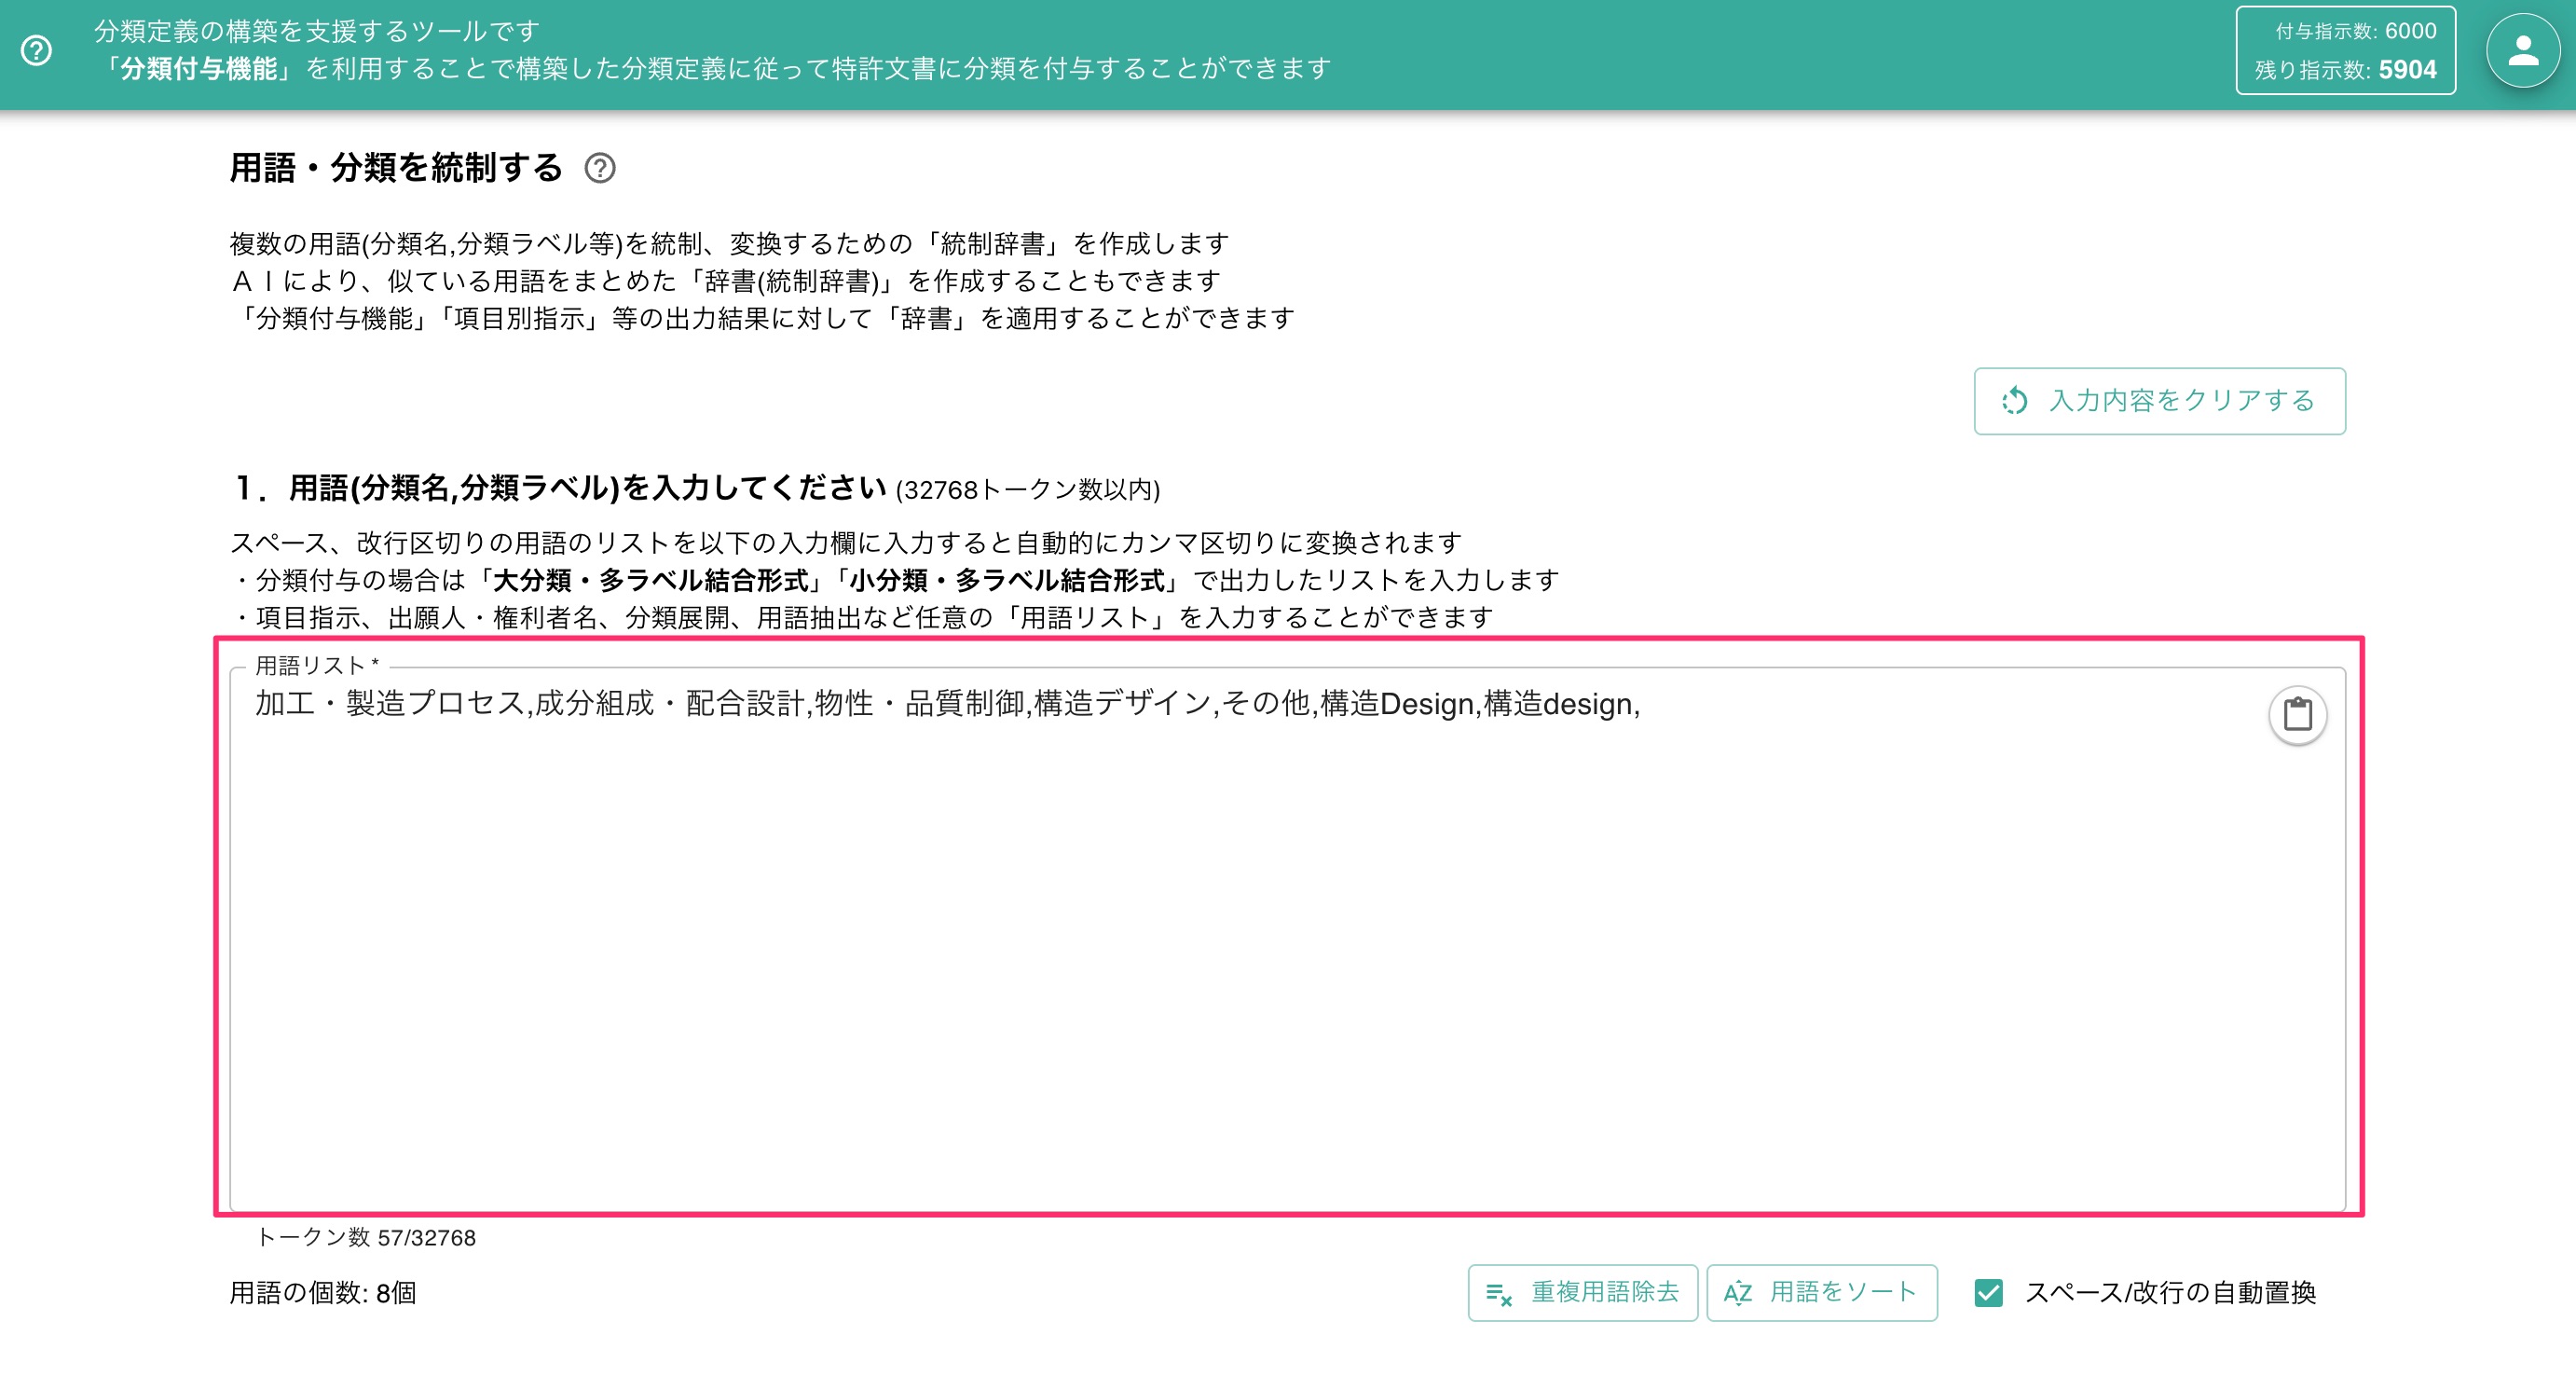Click the 用語の個数: 8個 text
This screenshot has height=1376, width=2576.
pos(322,1292)
